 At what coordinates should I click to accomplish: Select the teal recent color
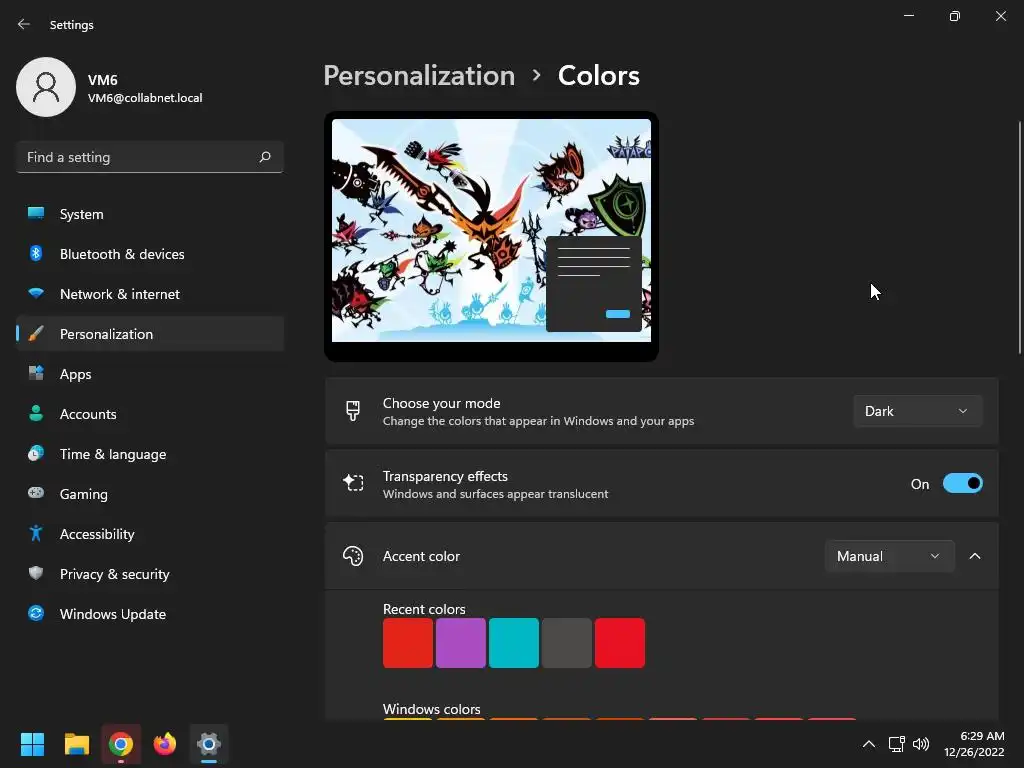point(514,643)
